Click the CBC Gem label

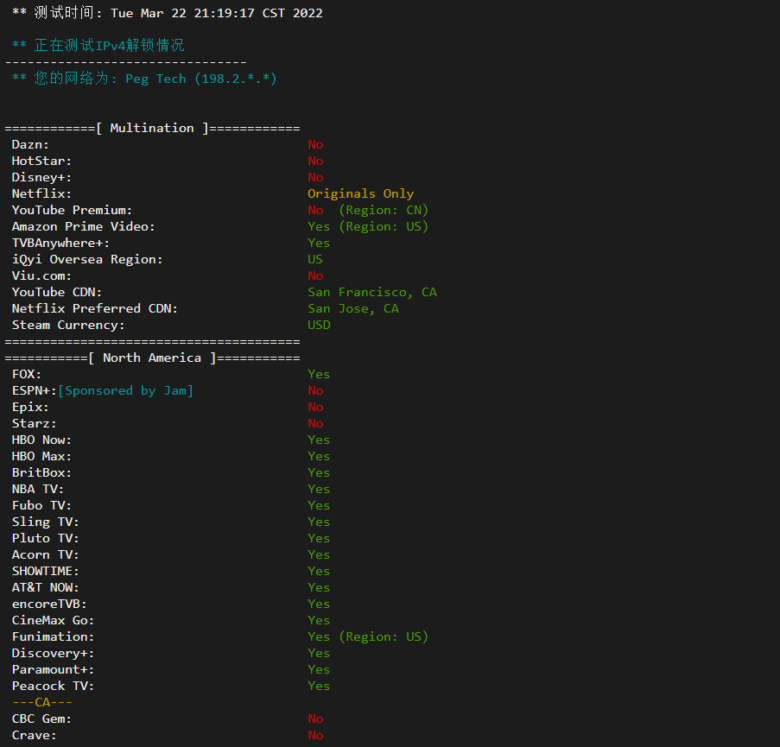pos(41,718)
